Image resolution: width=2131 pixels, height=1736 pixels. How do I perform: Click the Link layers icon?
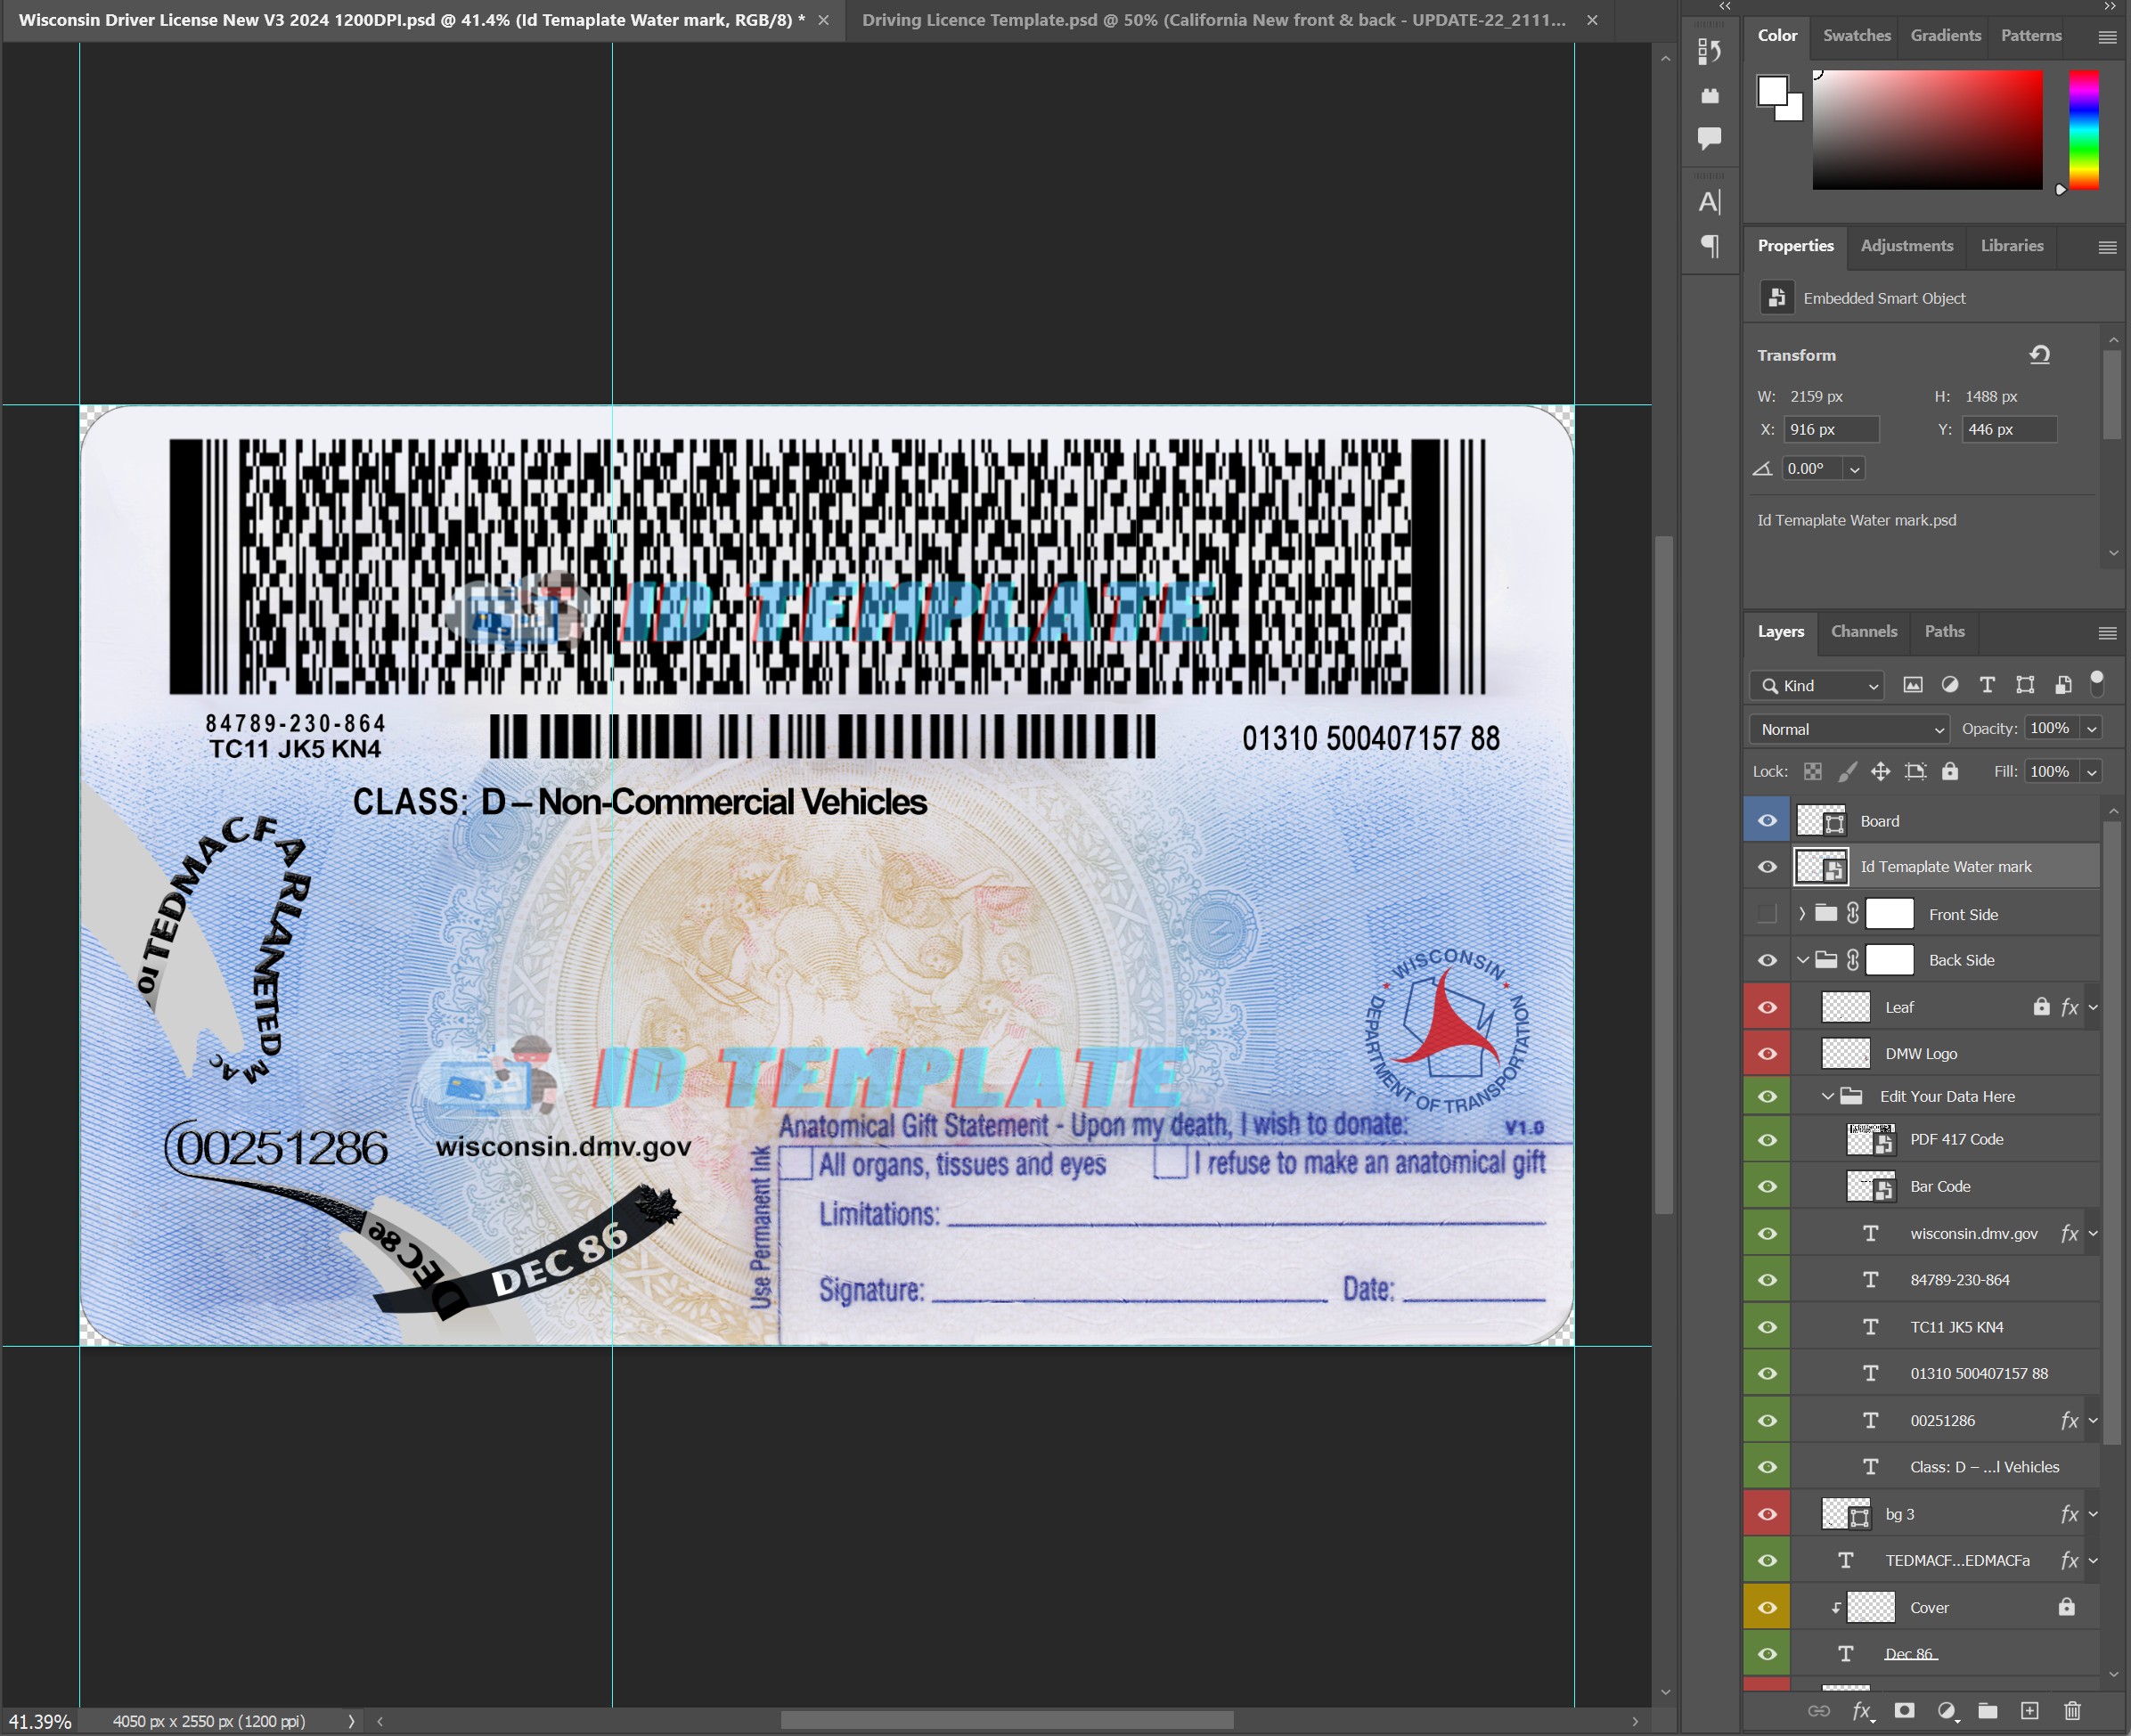point(1818,1710)
